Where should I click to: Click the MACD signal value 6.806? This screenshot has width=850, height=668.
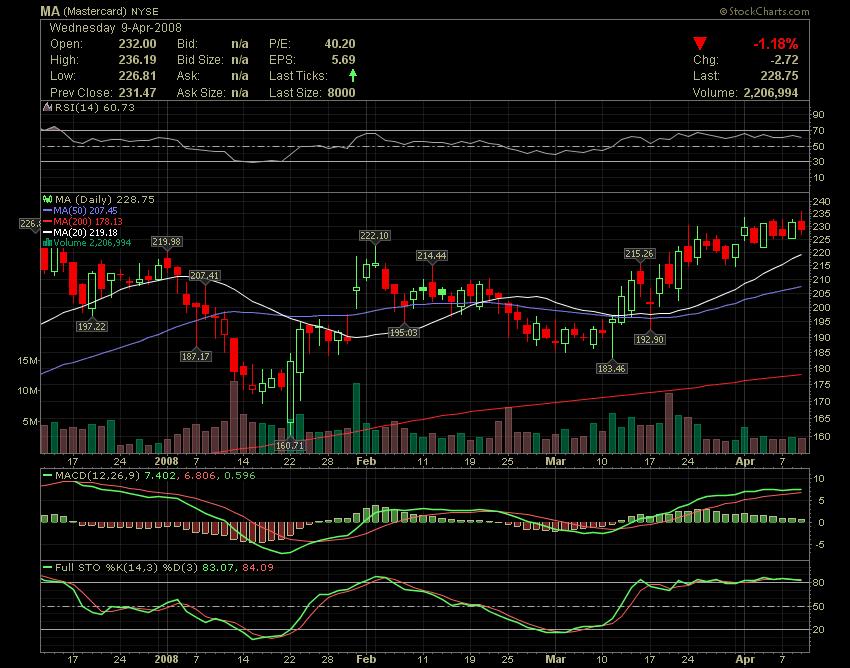tap(200, 476)
